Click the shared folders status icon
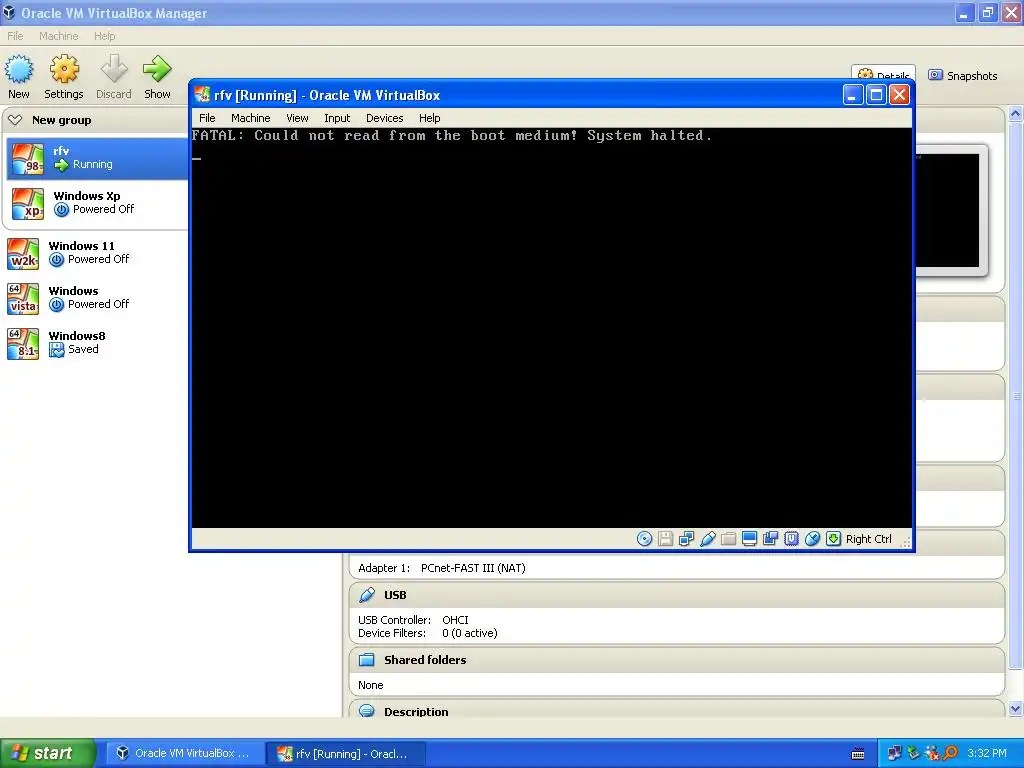 point(728,539)
